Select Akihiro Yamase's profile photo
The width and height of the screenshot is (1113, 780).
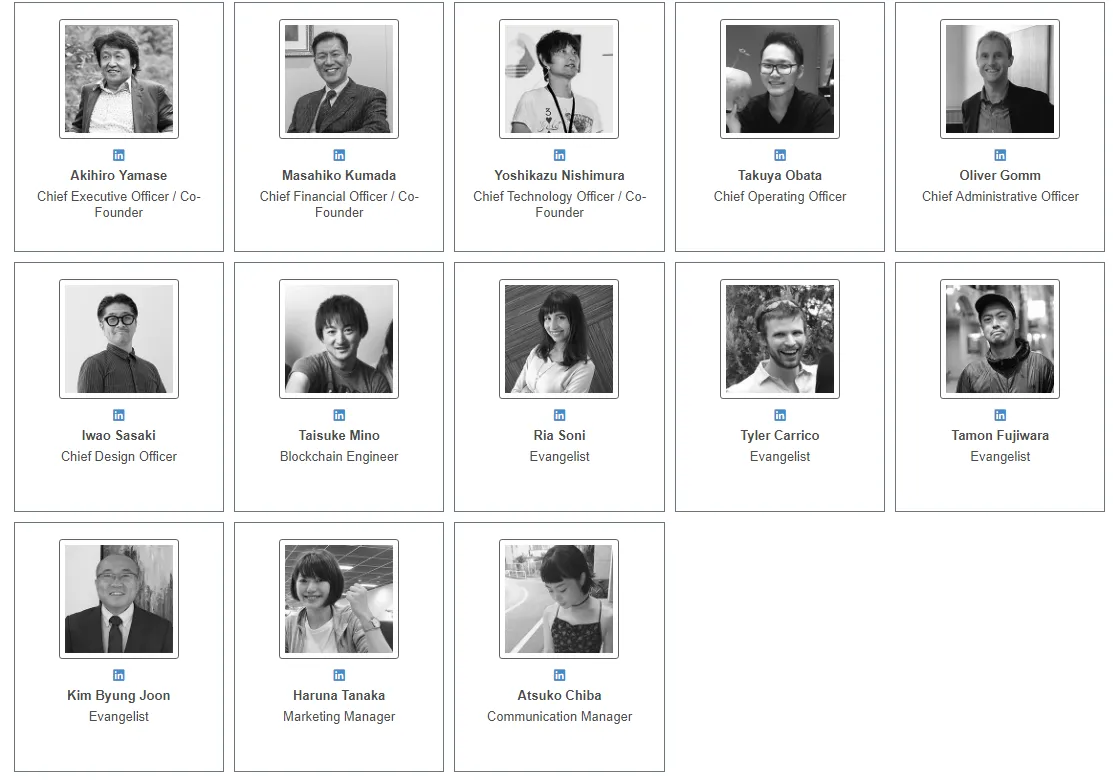[x=119, y=79]
